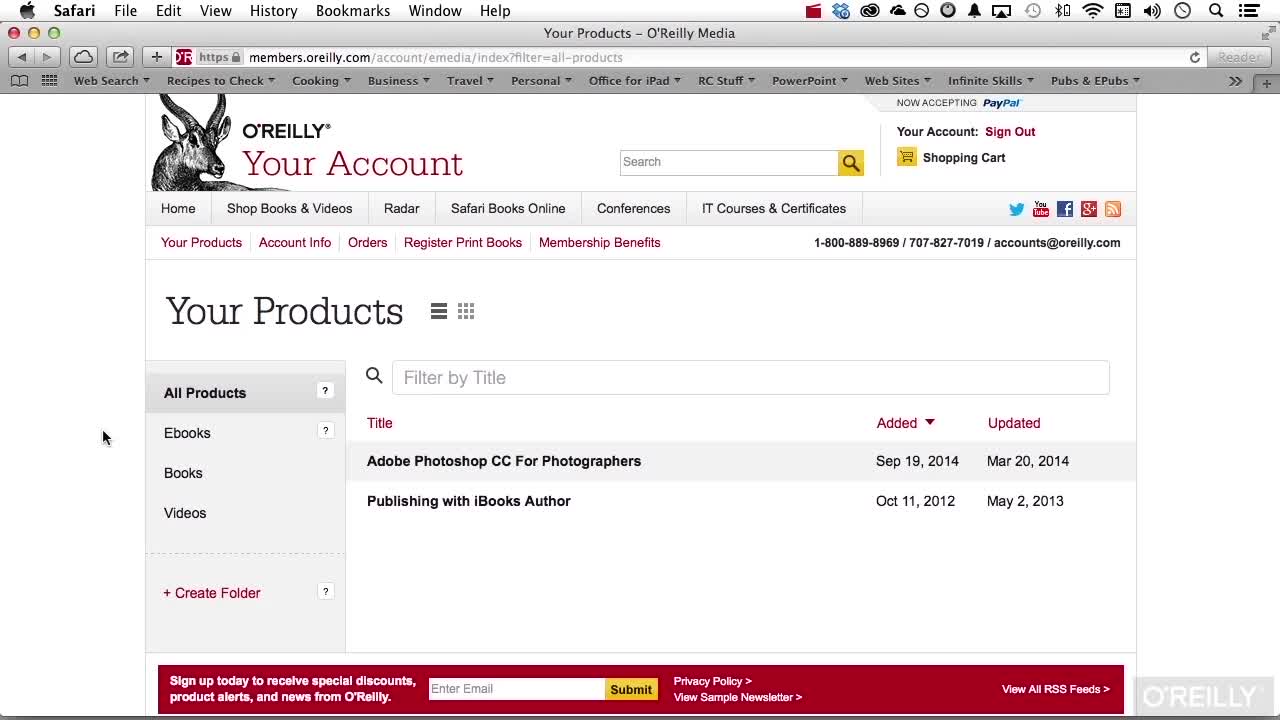The image size is (1280, 720).
Task: Expand the Business bookmarks folder
Action: coord(398,81)
